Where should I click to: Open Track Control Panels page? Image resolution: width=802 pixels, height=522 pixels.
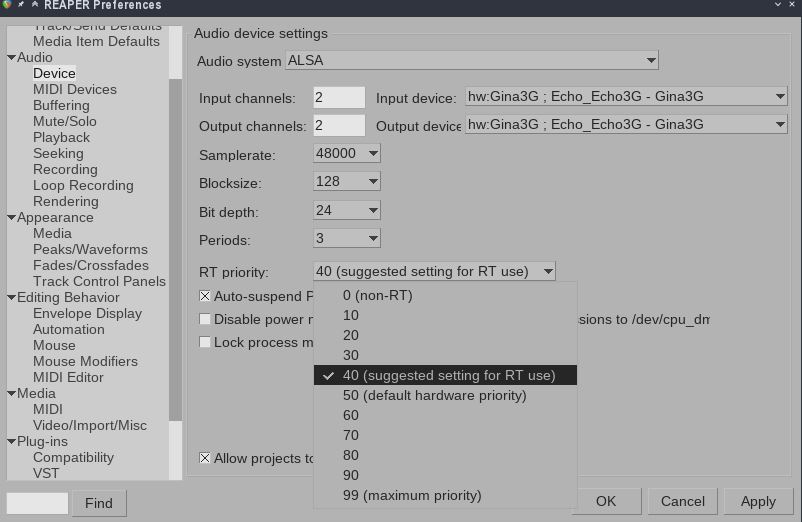(99, 281)
